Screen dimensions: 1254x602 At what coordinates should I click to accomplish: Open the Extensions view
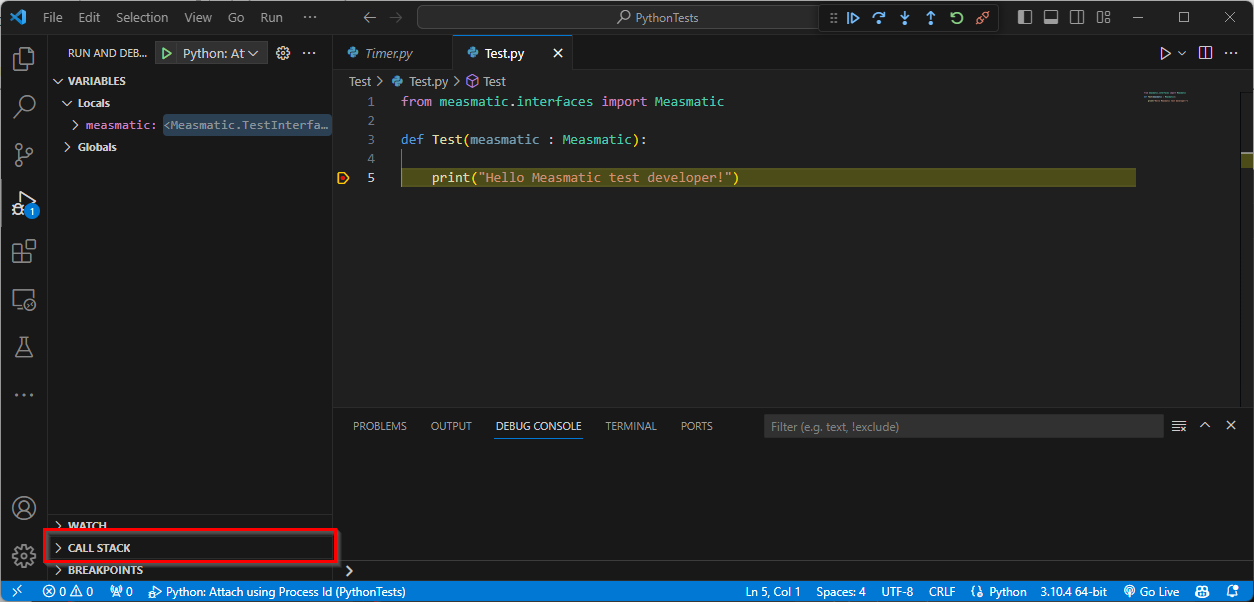point(24,251)
